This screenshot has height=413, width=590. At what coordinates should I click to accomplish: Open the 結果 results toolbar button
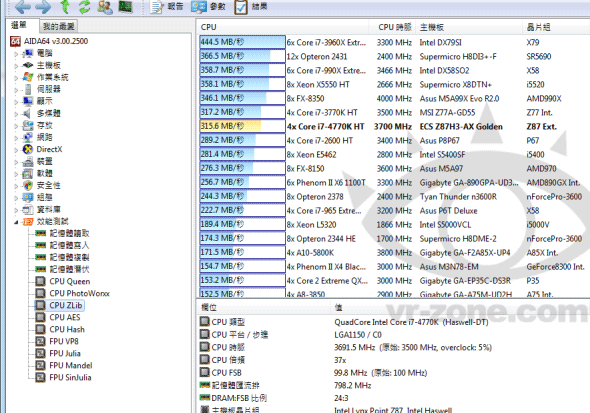pyautogui.click(x=251, y=6)
